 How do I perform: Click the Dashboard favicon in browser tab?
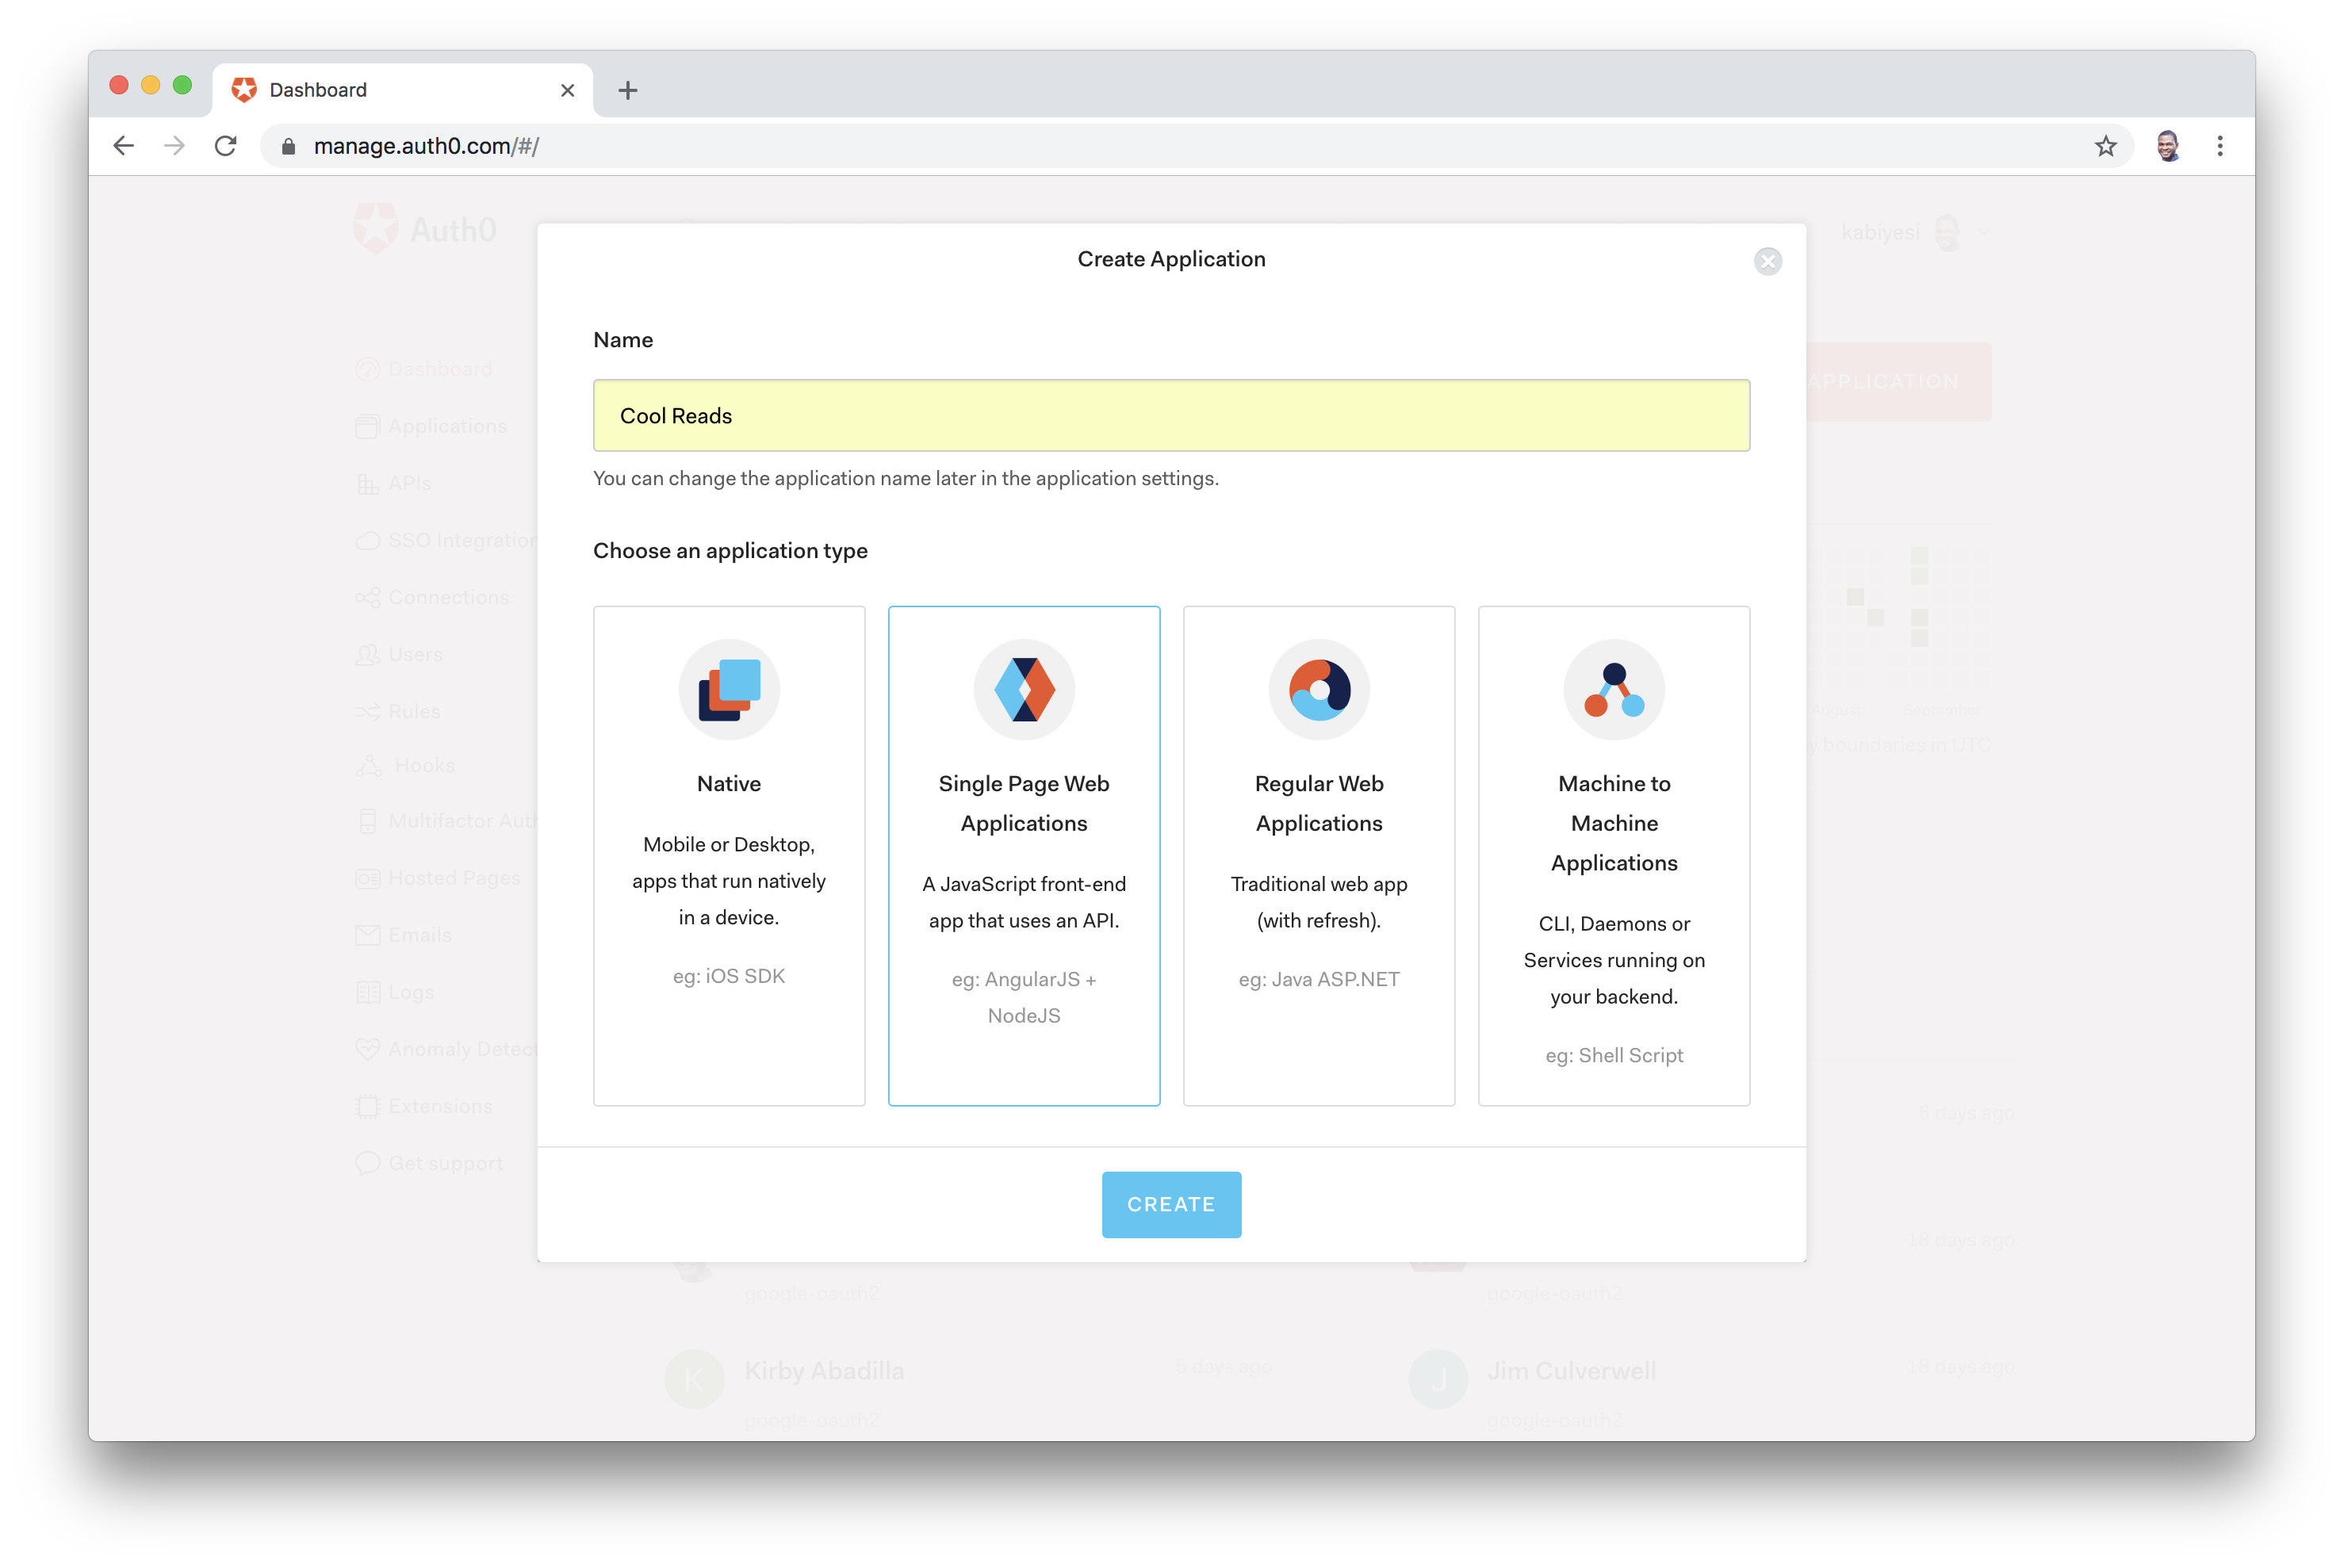(x=243, y=90)
